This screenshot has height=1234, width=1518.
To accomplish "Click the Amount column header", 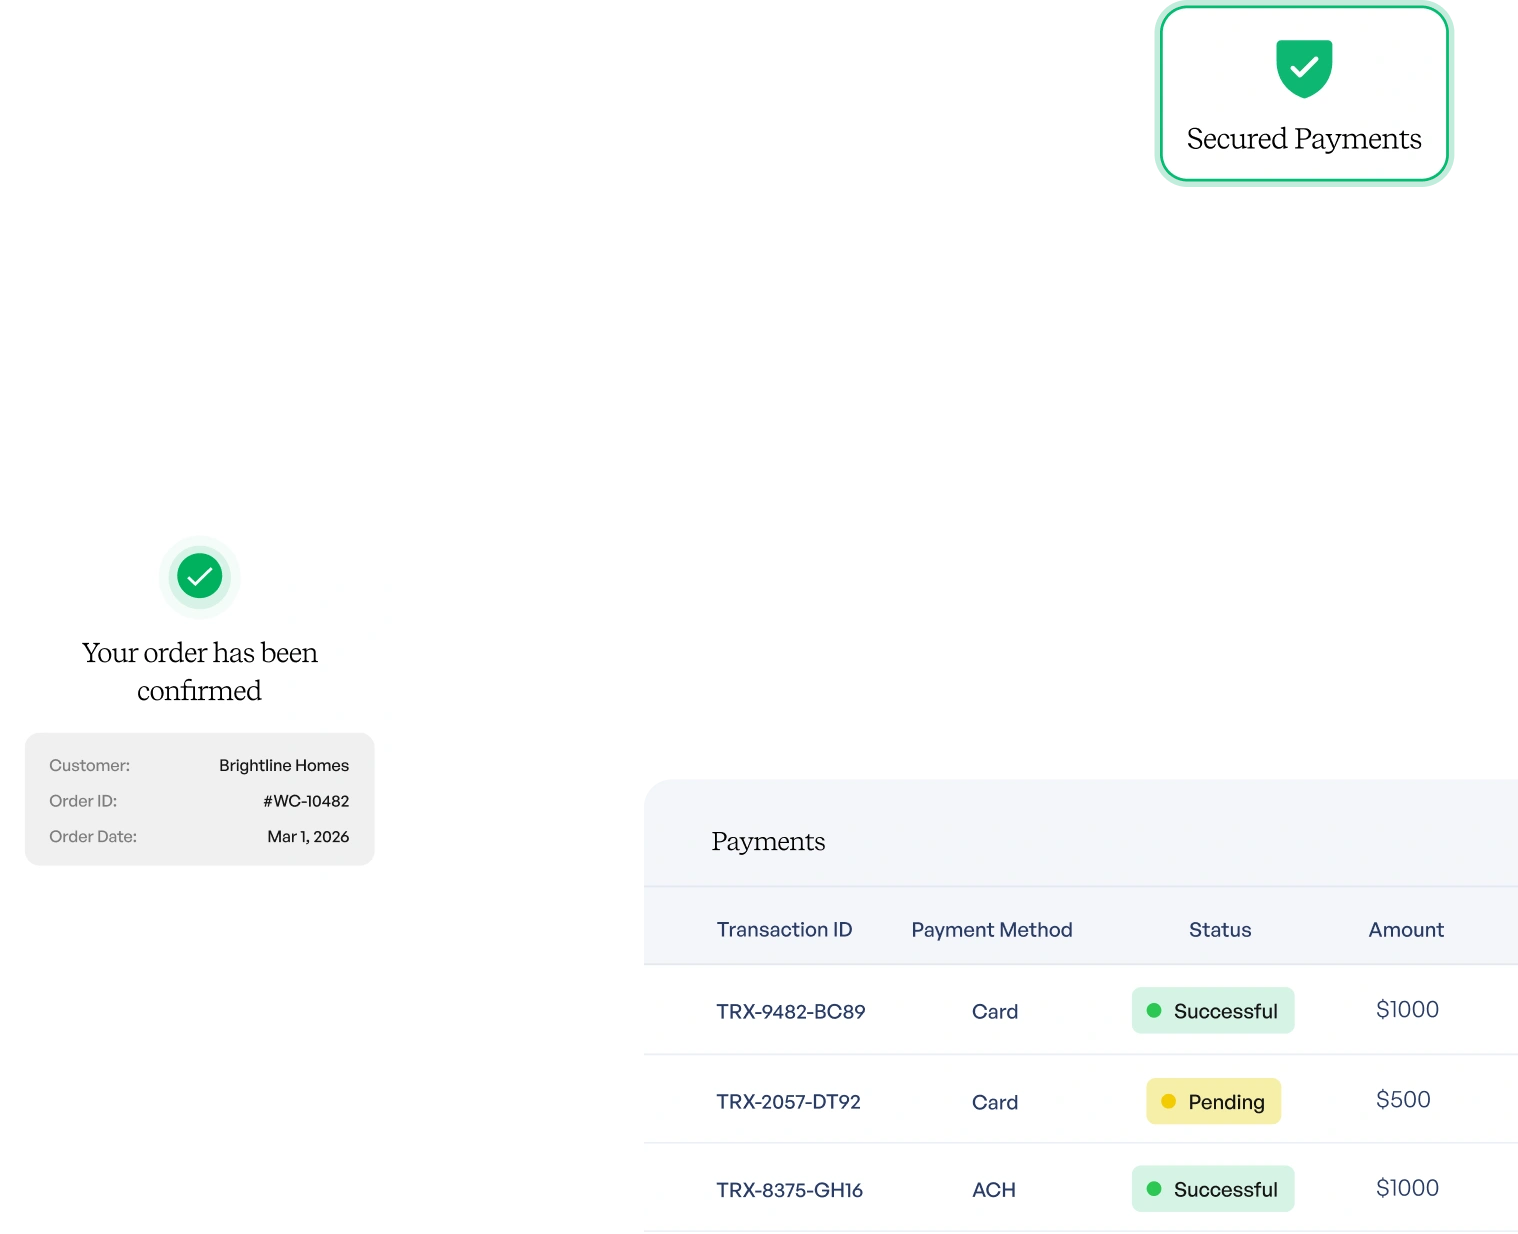I will [x=1406, y=930].
